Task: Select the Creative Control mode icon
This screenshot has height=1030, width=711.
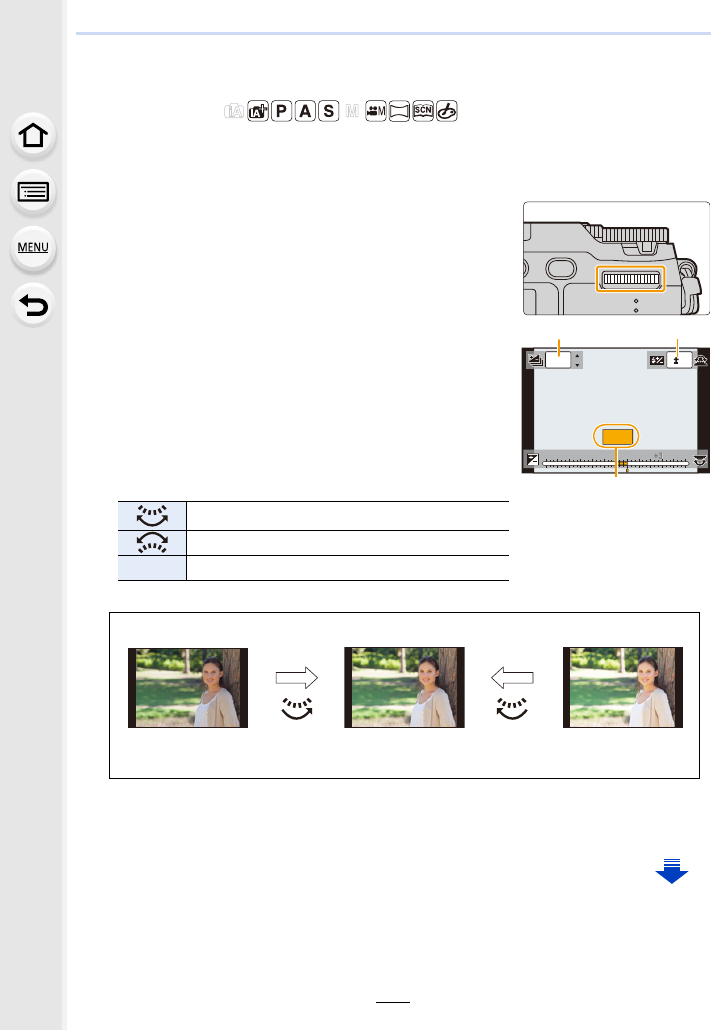Action: [447, 111]
